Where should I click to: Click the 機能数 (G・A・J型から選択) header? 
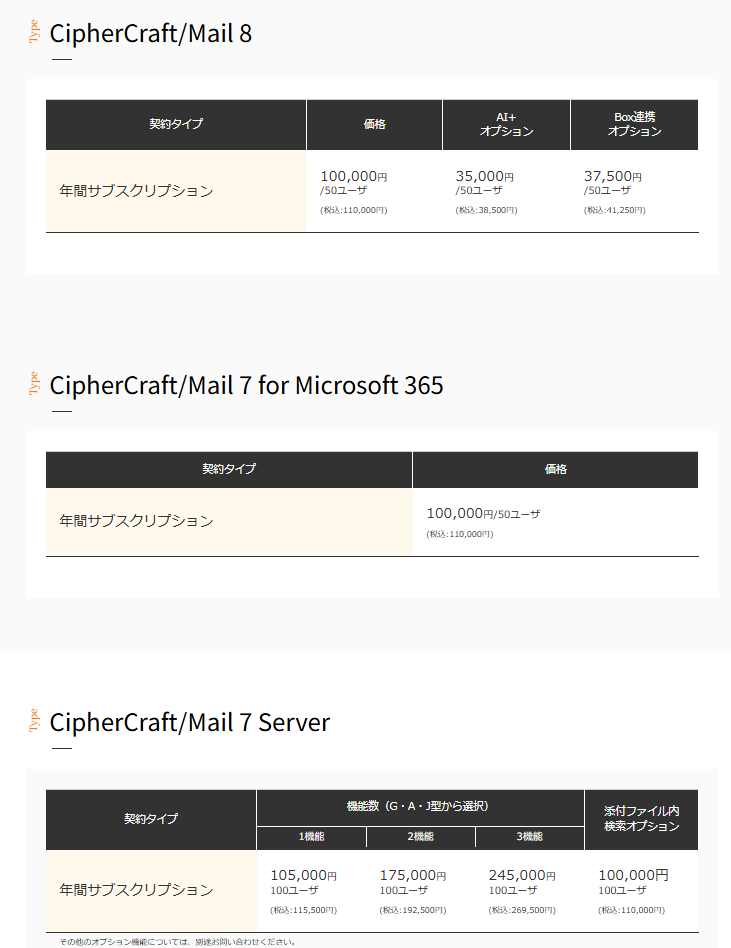[420, 806]
